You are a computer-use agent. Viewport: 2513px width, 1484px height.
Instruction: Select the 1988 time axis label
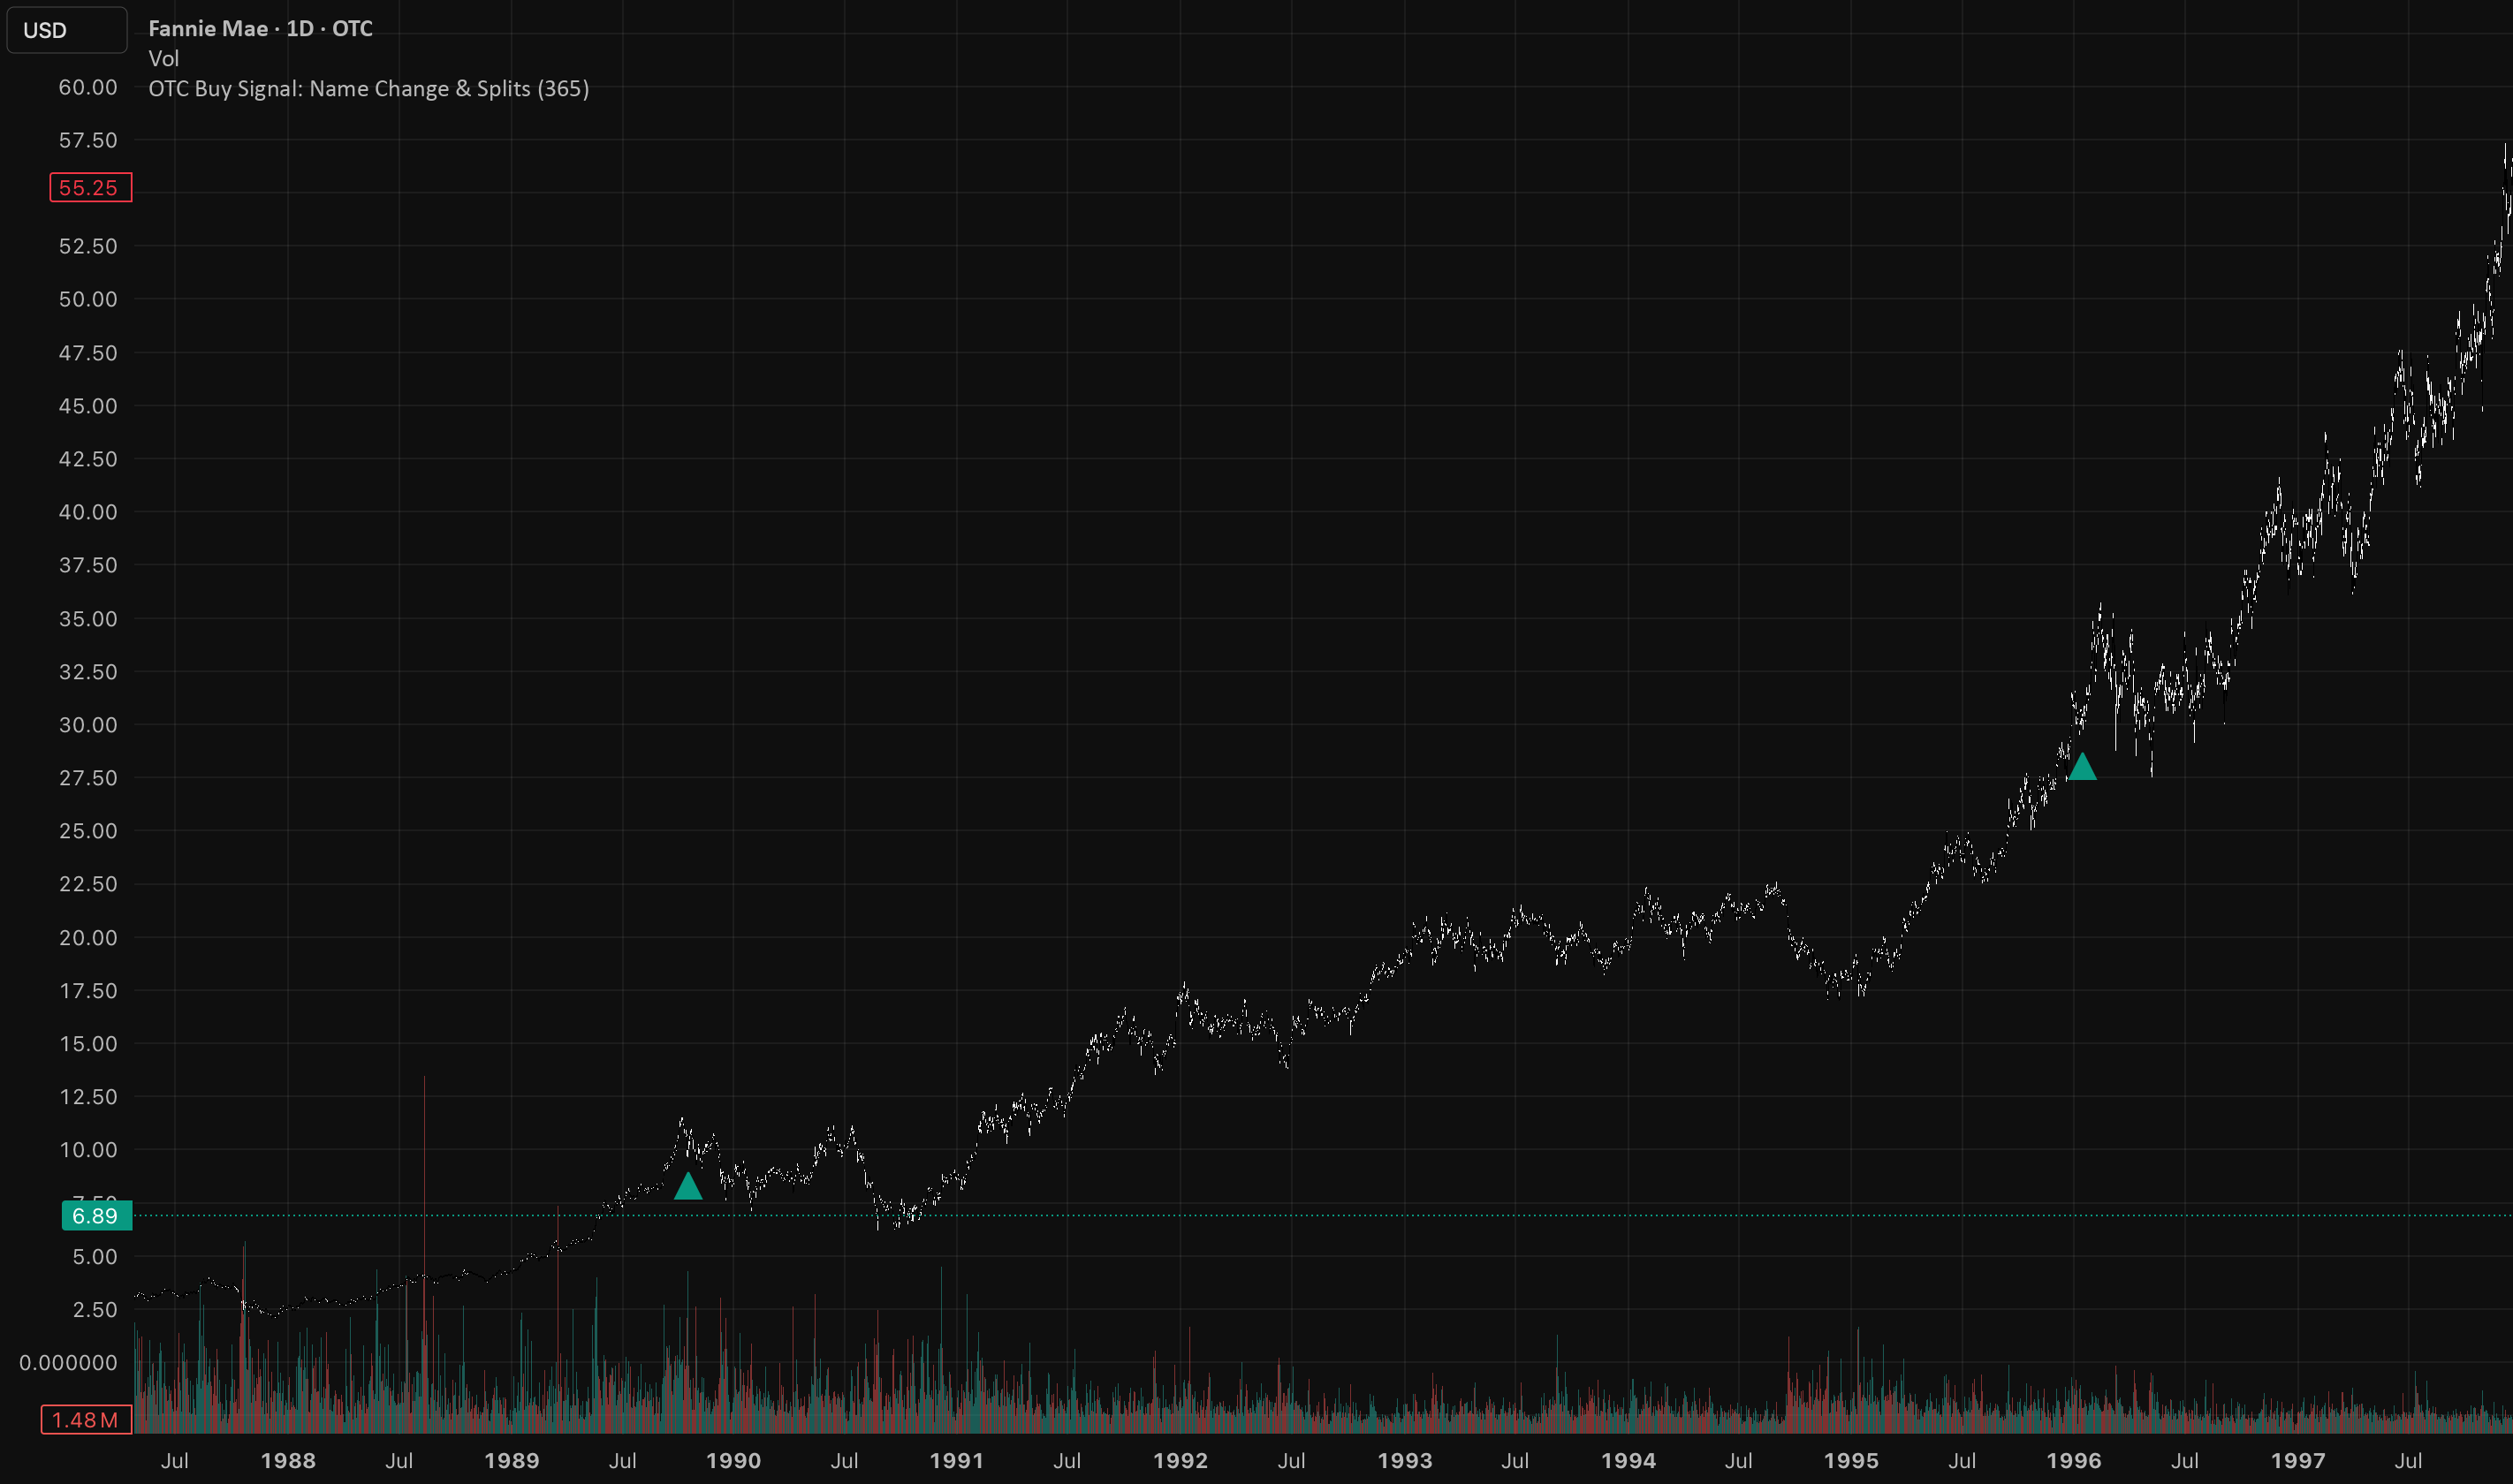[x=288, y=1460]
